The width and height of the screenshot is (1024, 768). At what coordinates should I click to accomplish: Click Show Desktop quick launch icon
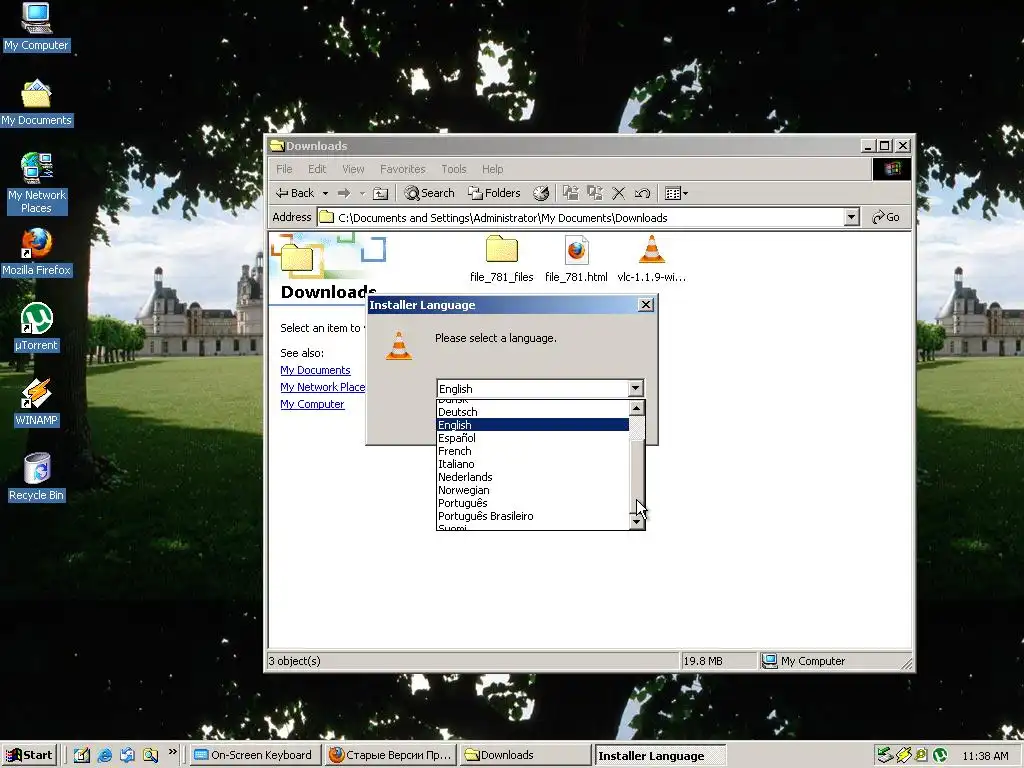pyautogui.click(x=82, y=755)
